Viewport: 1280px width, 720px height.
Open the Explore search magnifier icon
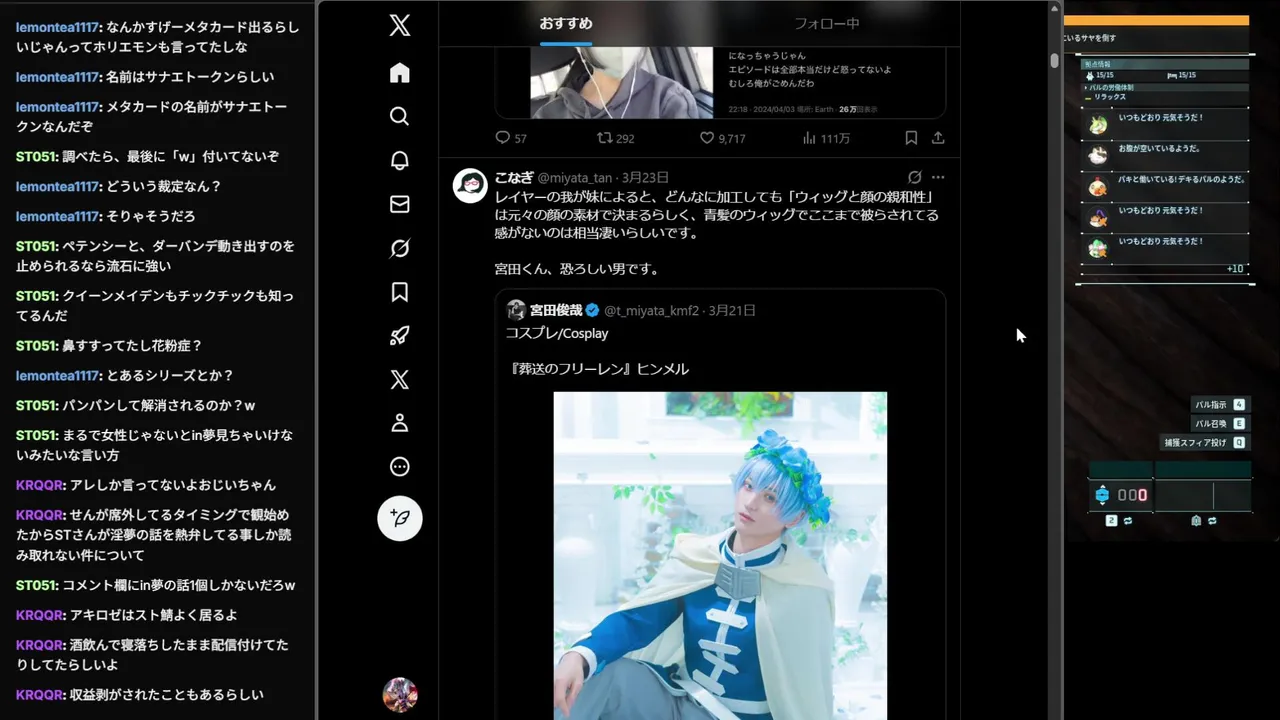point(399,116)
